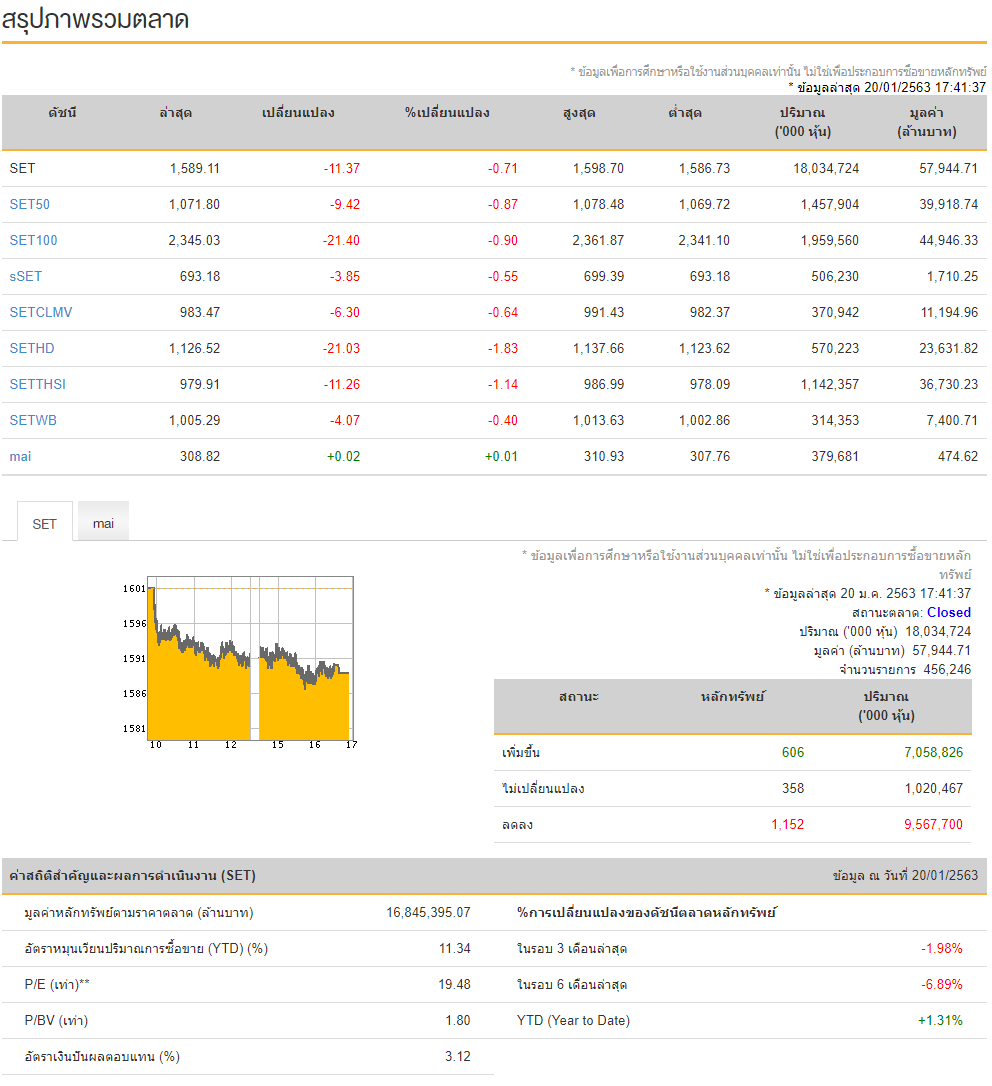The height and width of the screenshot is (1086, 992).
Task: Open the SET100 index link
Action: click(33, 241)
